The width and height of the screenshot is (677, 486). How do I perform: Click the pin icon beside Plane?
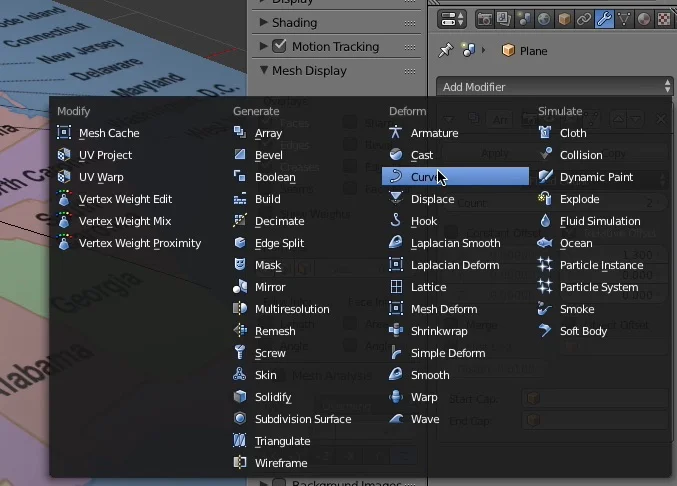click(446, 50)
